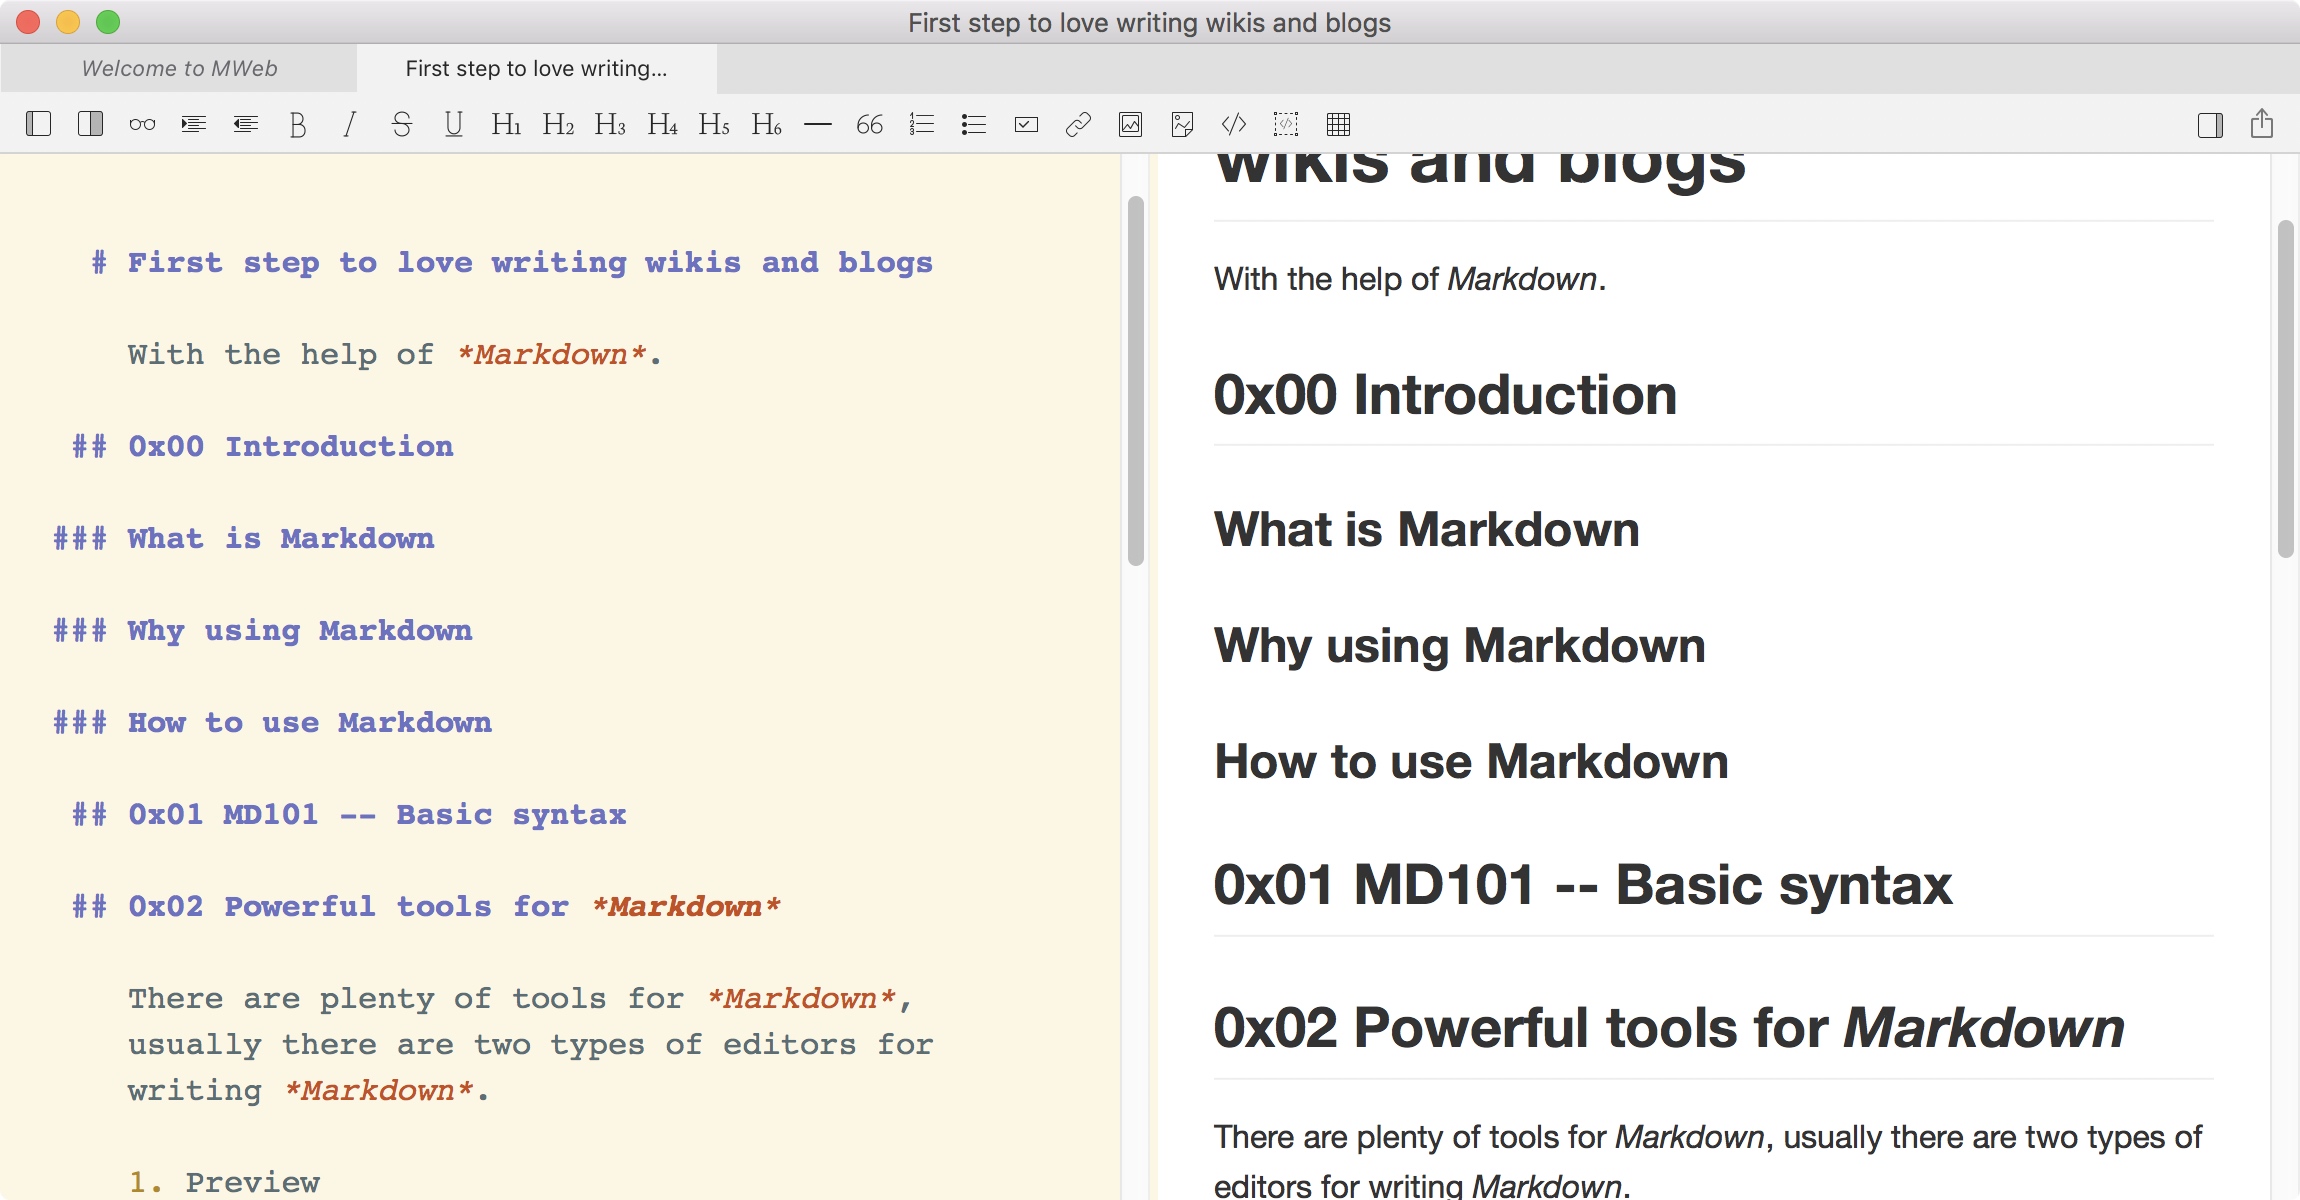The width and height of the screenshot is (2300, 1200).
Task: Click 'Why using Markdown' heading in preview
Action: (1460, 645)
